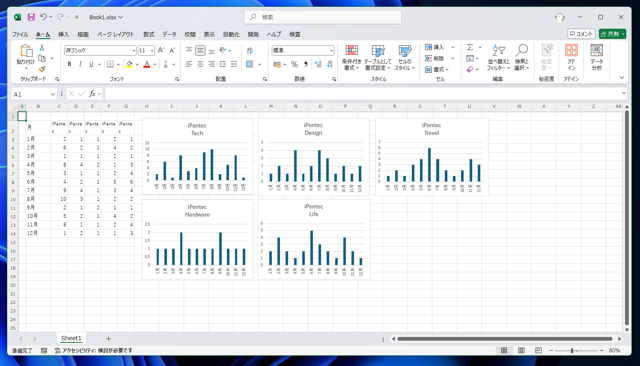Viewport: 640px width, 366px height.
Task: Expand the formula bar
Action: [x=623, y=93]
